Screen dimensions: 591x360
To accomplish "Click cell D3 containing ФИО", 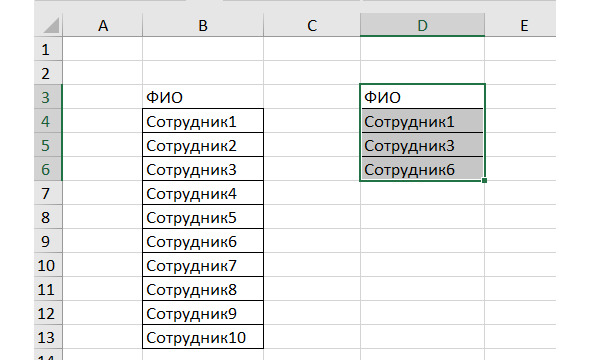I will point(423,97).
